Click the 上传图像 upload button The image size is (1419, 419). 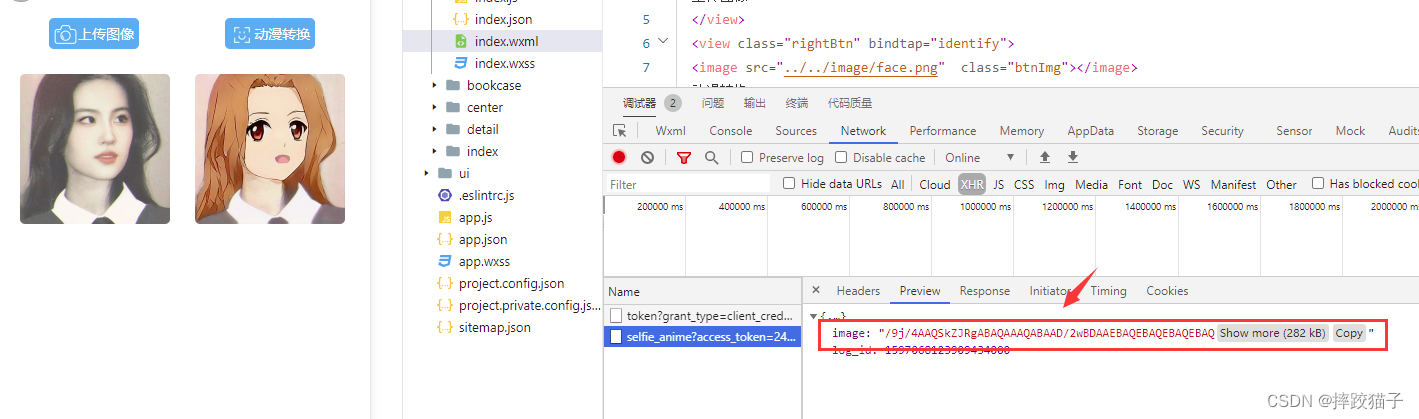pyautogui.click(x=93, y=34)
